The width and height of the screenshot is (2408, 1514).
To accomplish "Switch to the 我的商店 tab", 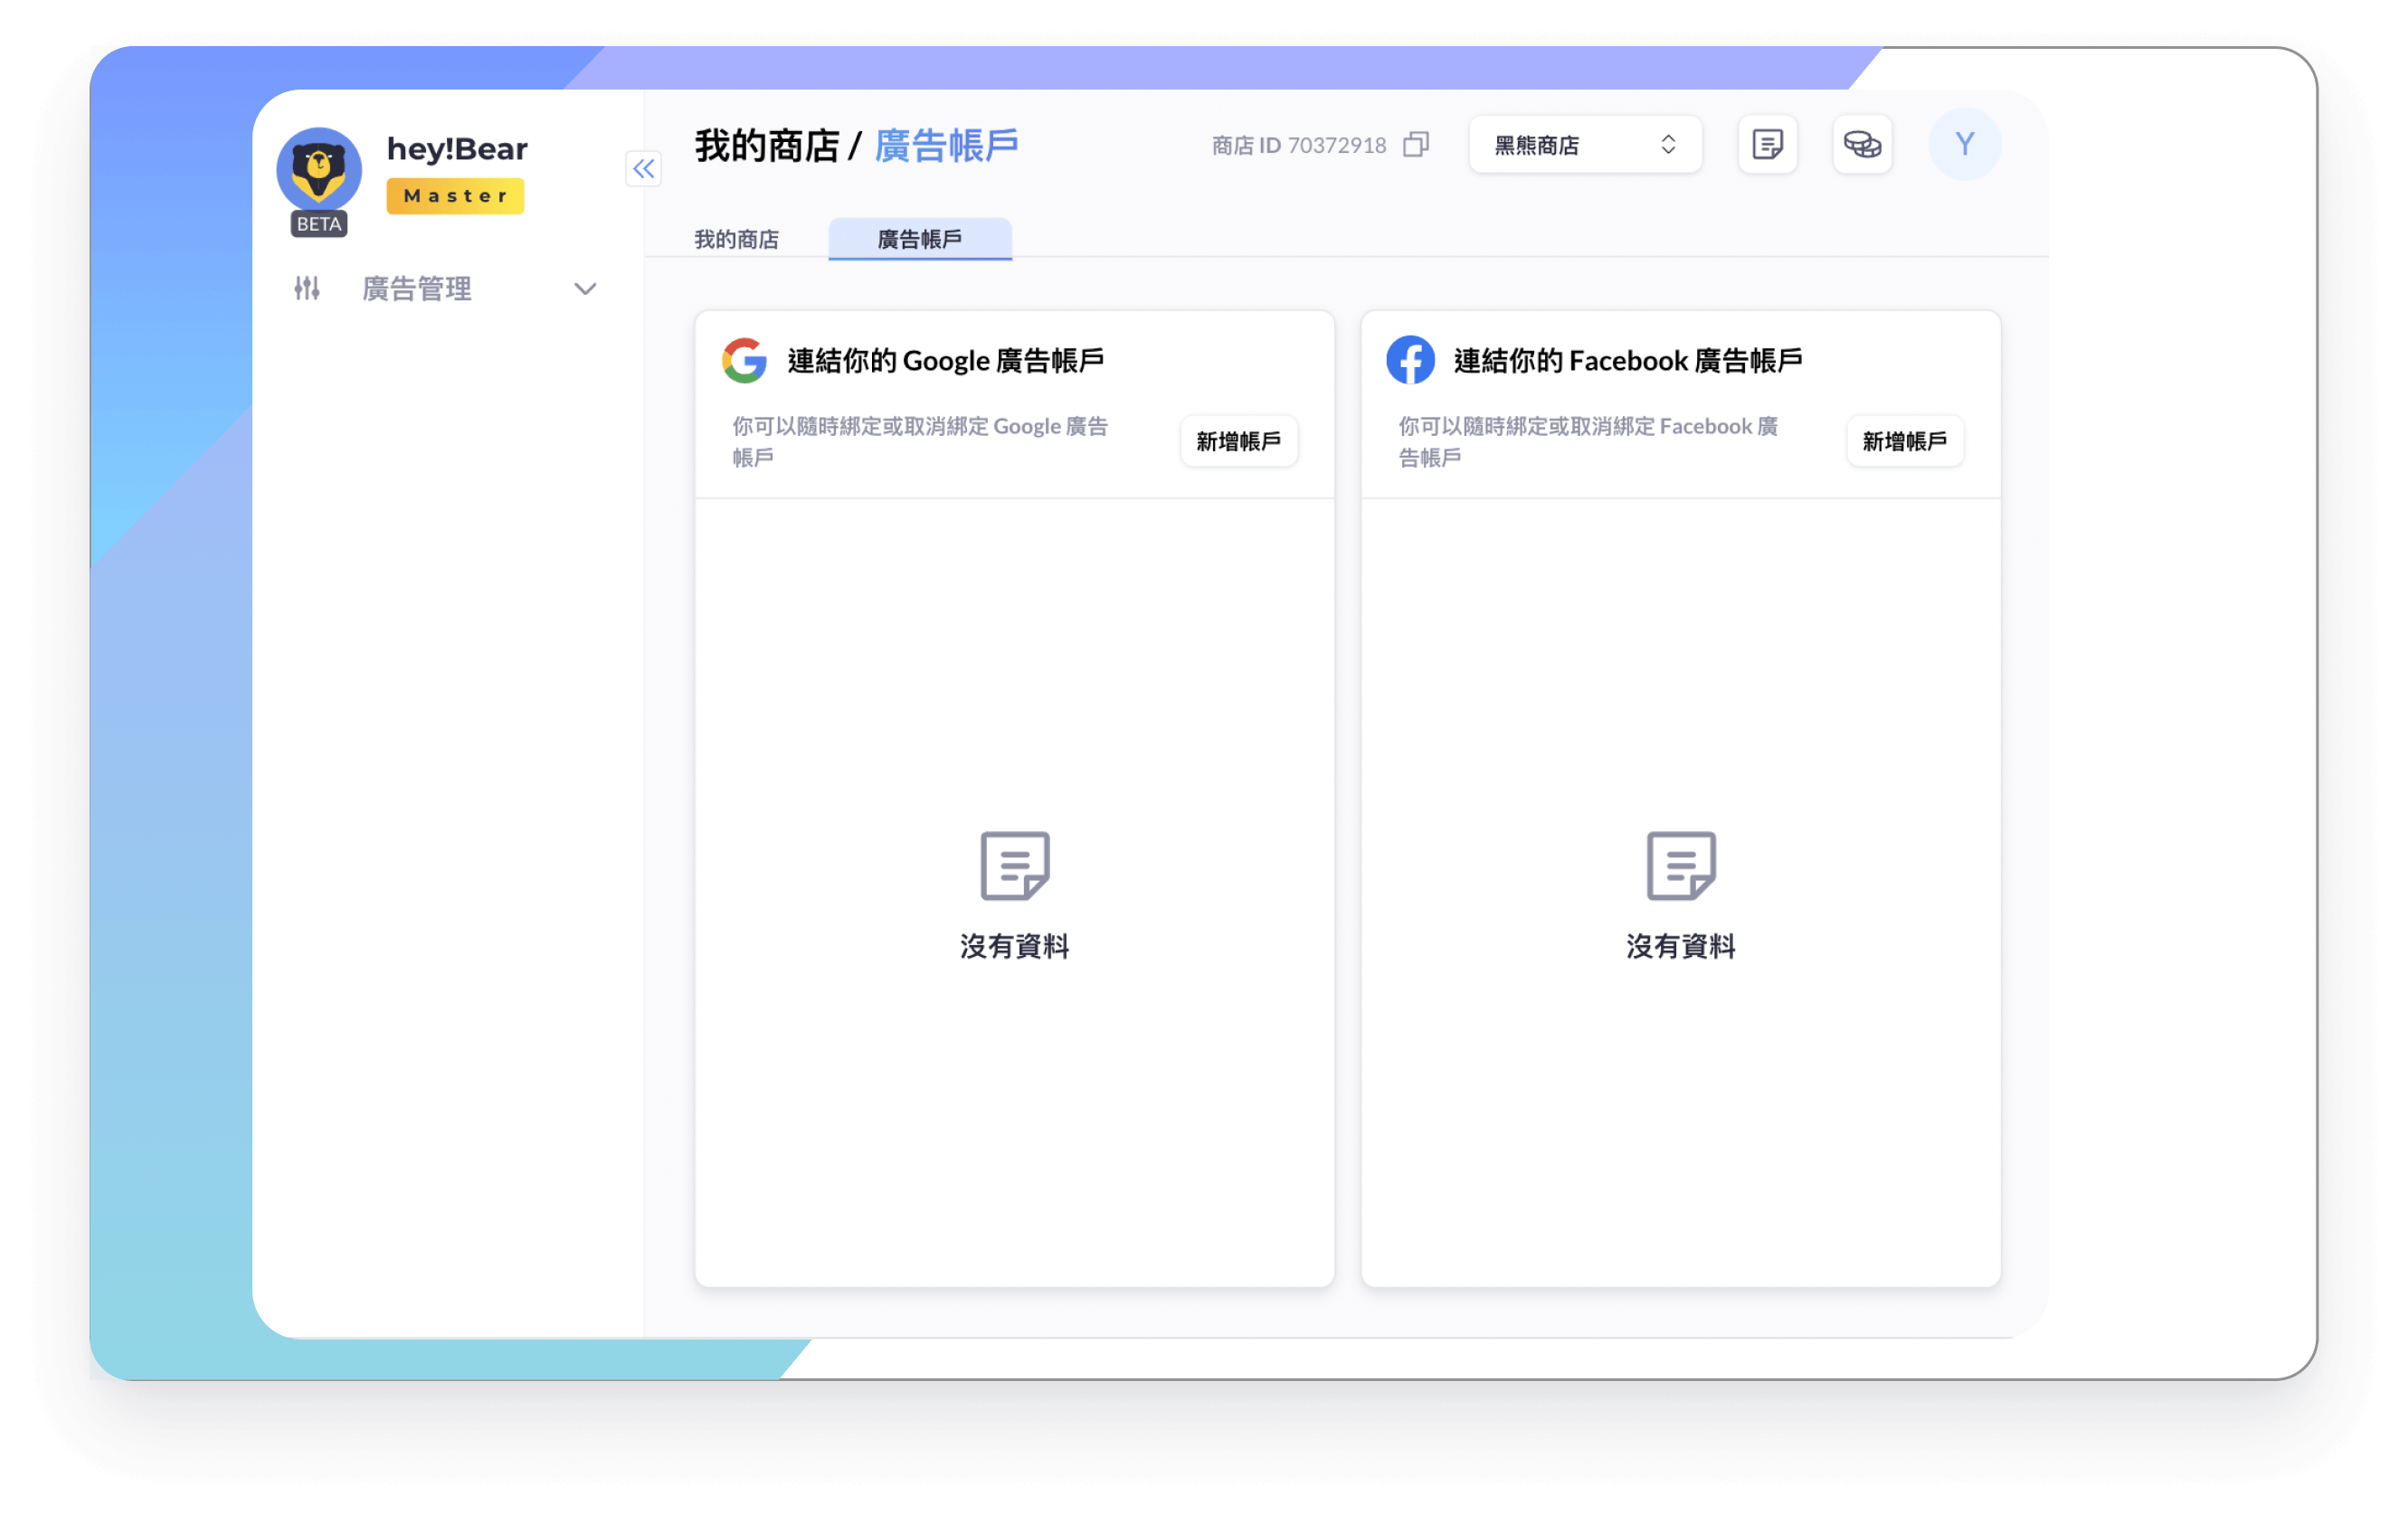I will coord(736,239).
